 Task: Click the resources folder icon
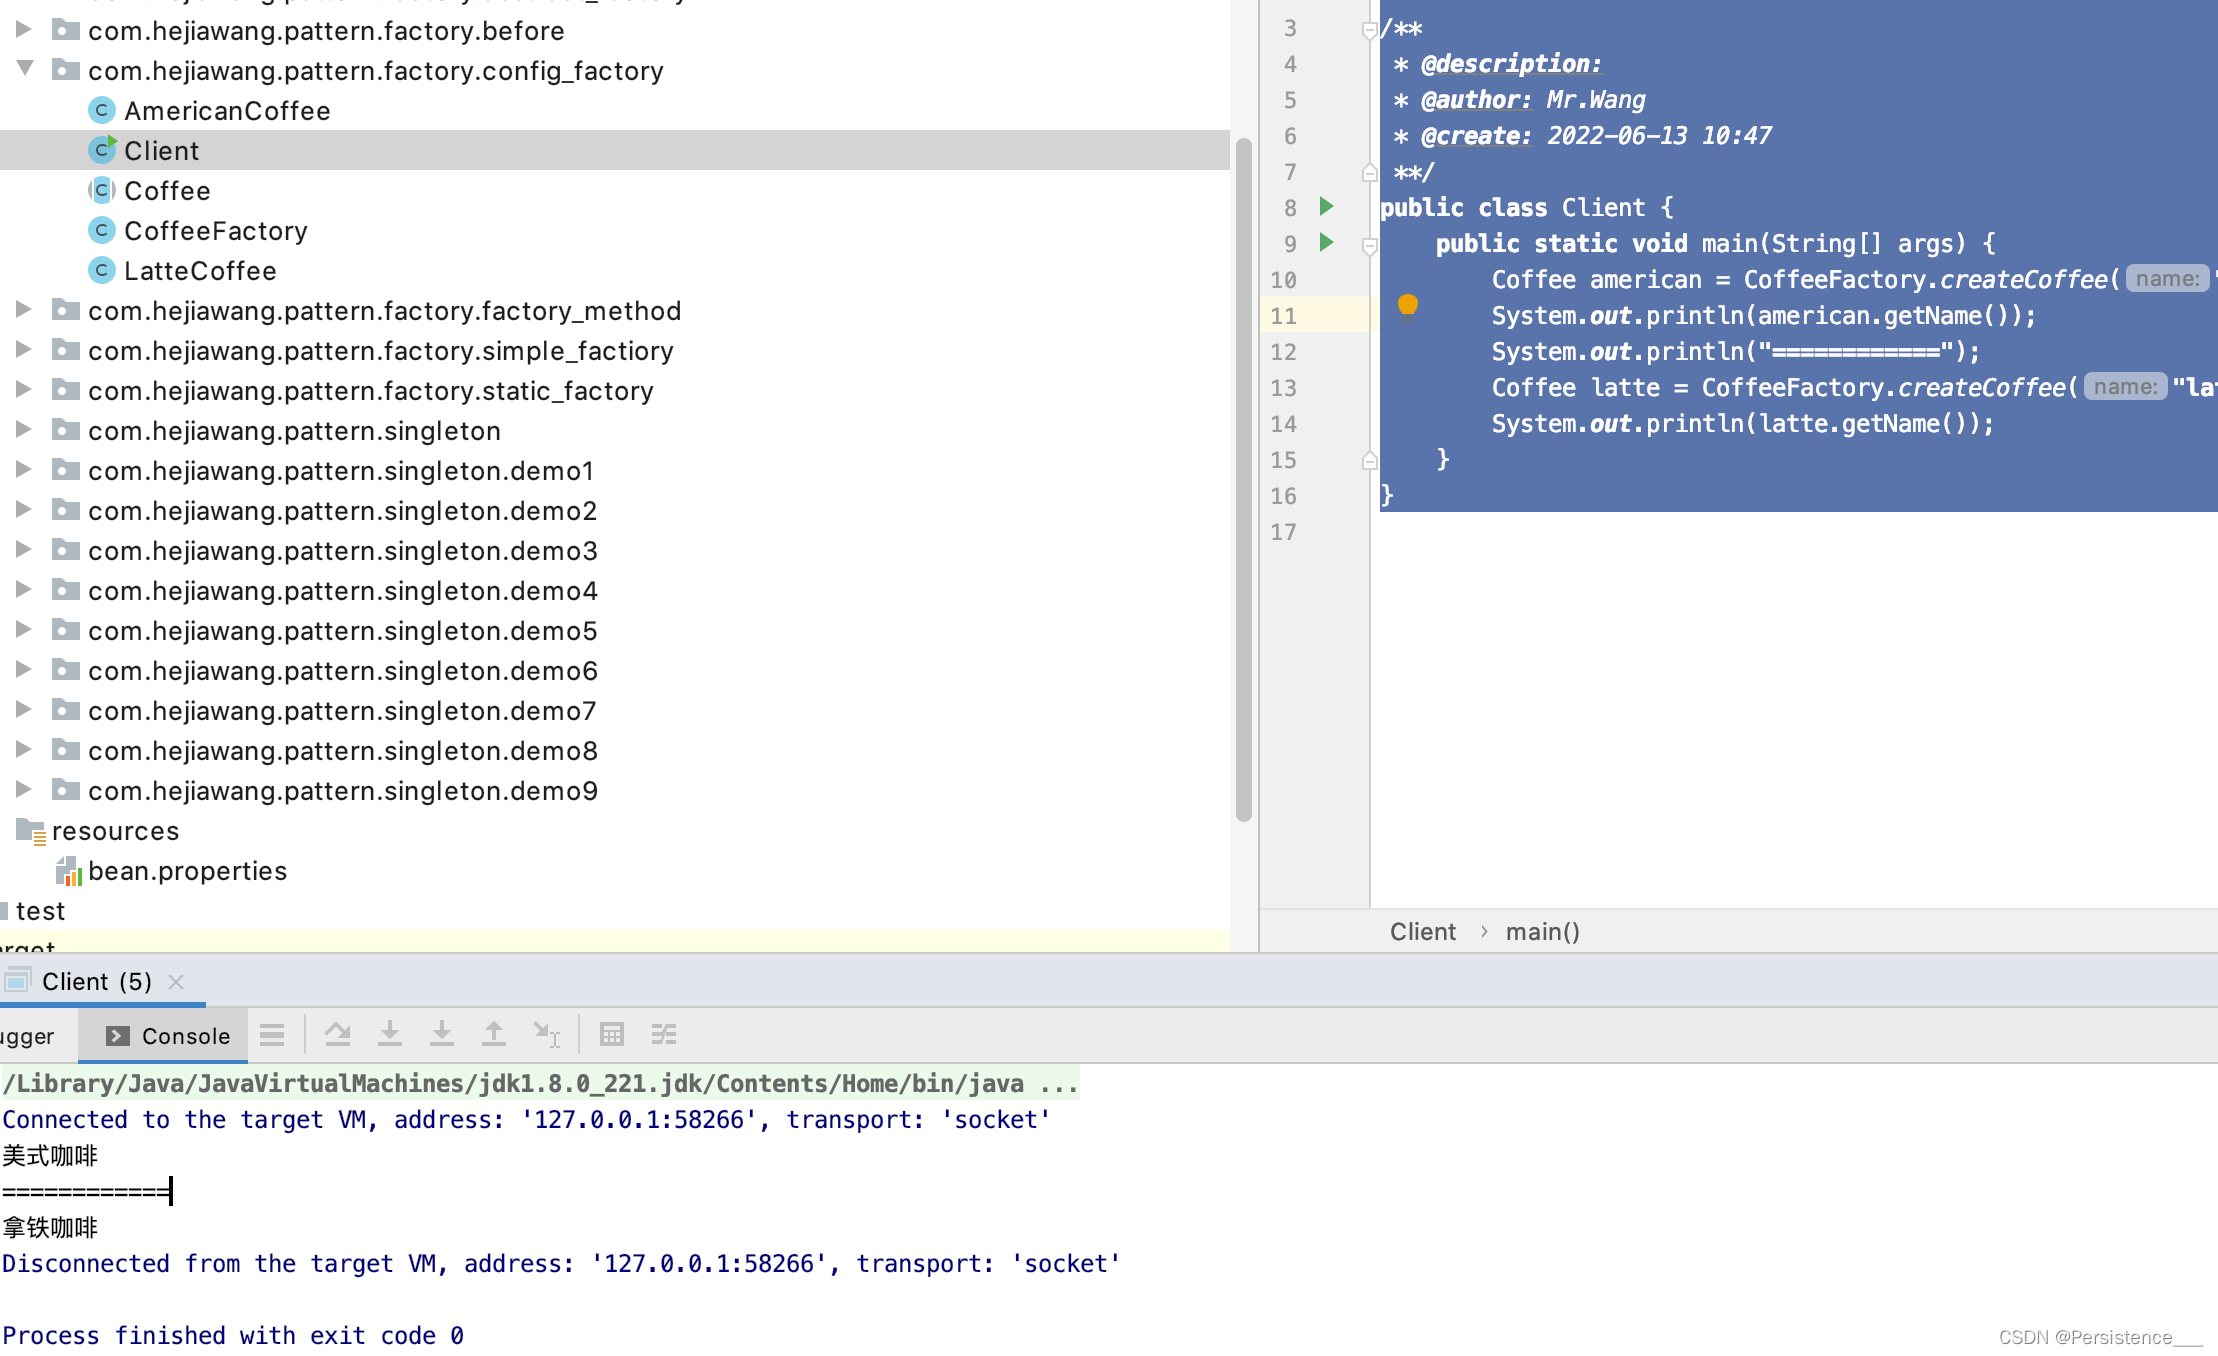[x=31, y=831]
